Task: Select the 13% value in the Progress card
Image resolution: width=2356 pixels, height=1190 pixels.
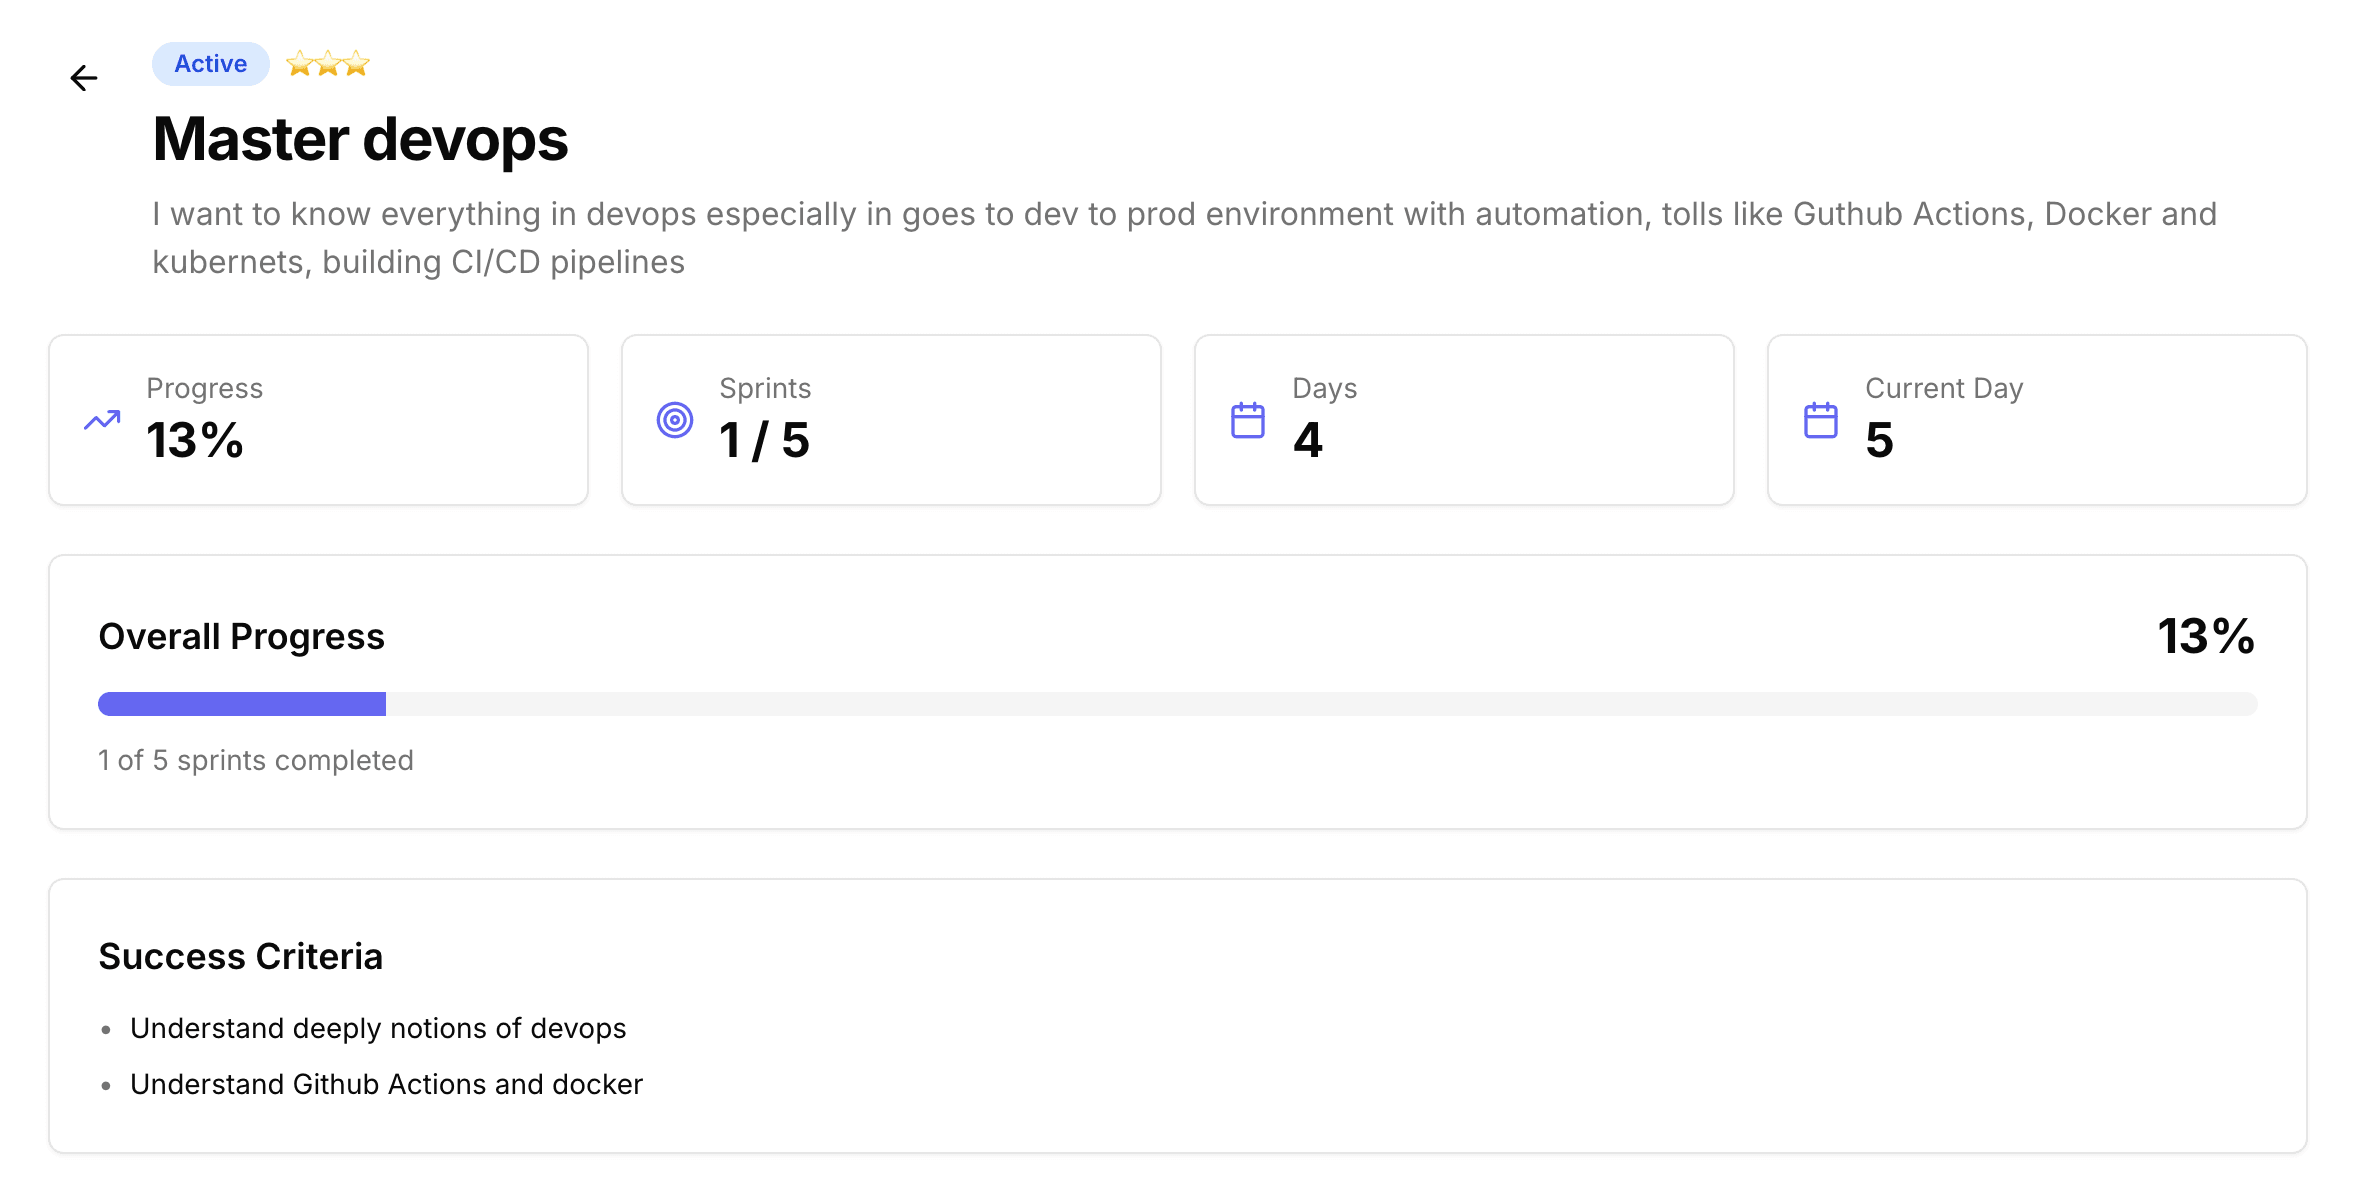Action: 195,440
